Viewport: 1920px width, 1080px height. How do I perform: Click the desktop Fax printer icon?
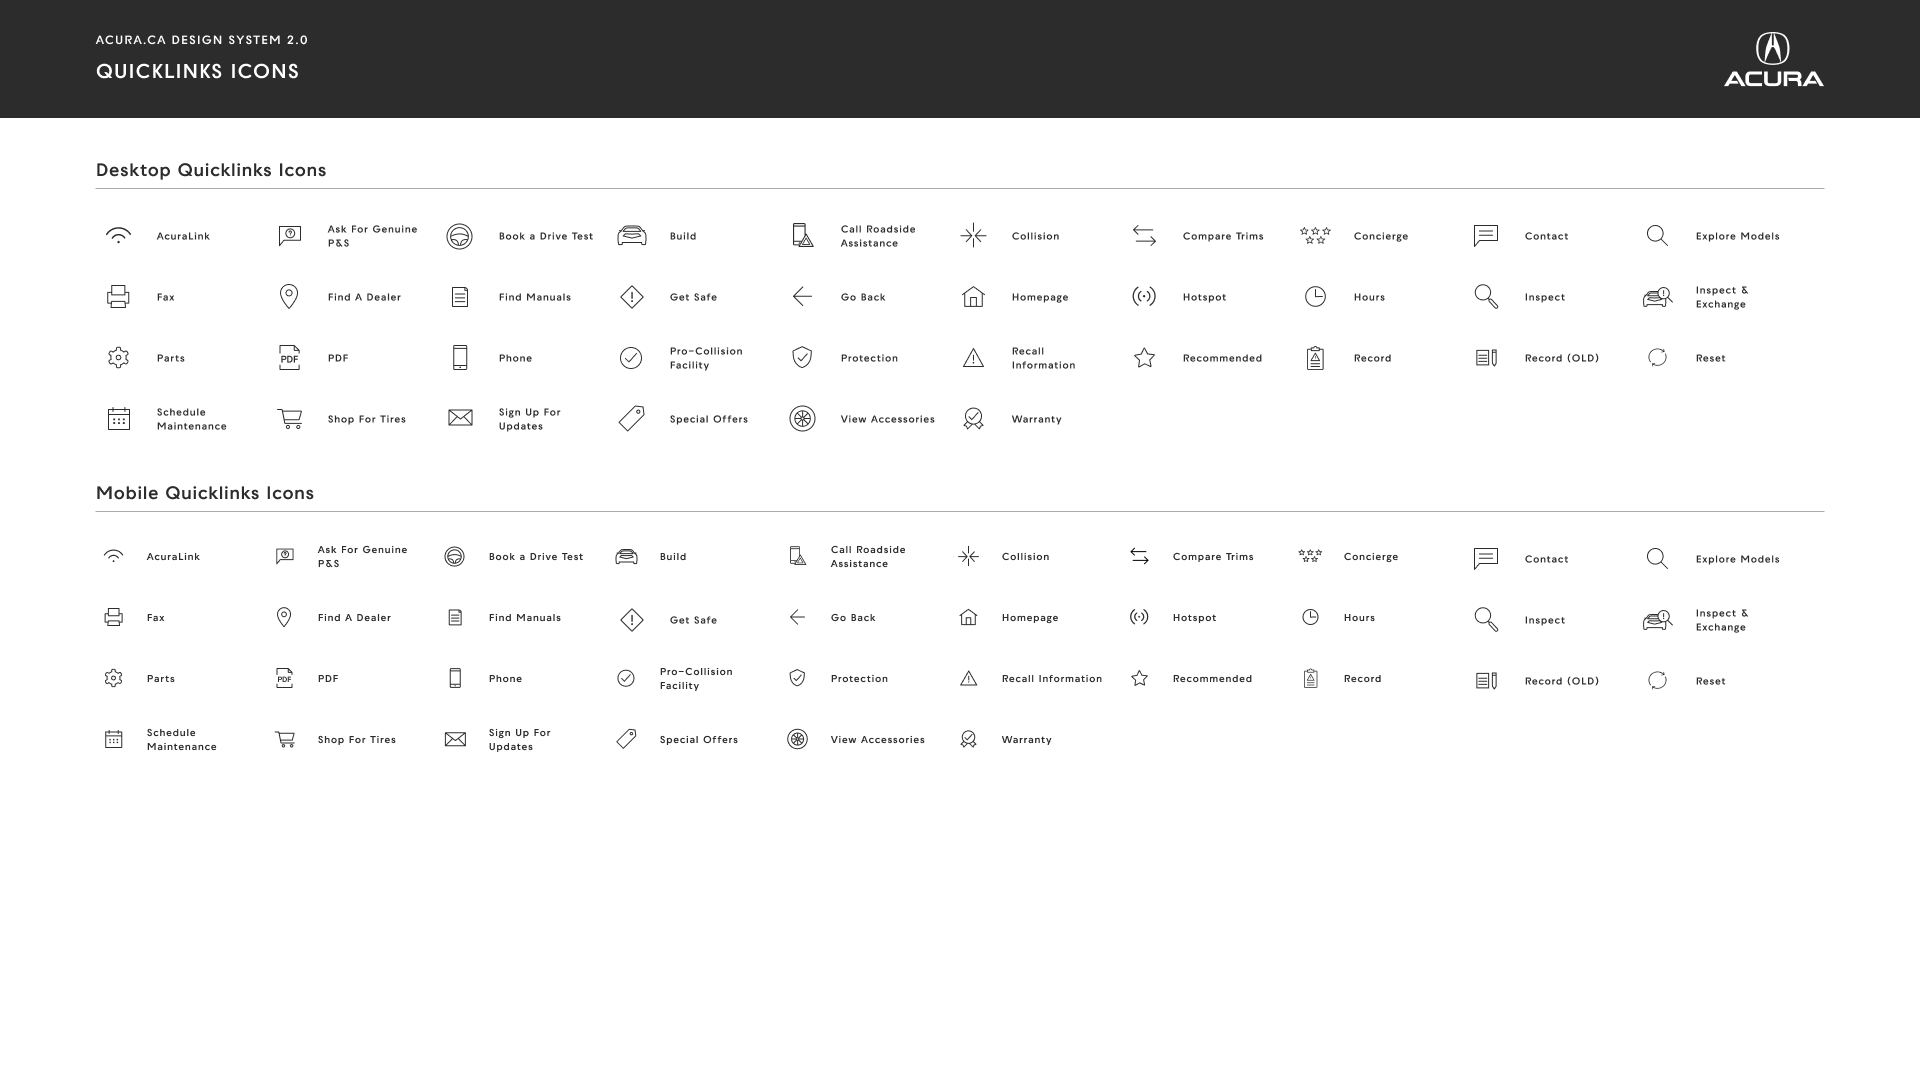(x=118, y=297)
